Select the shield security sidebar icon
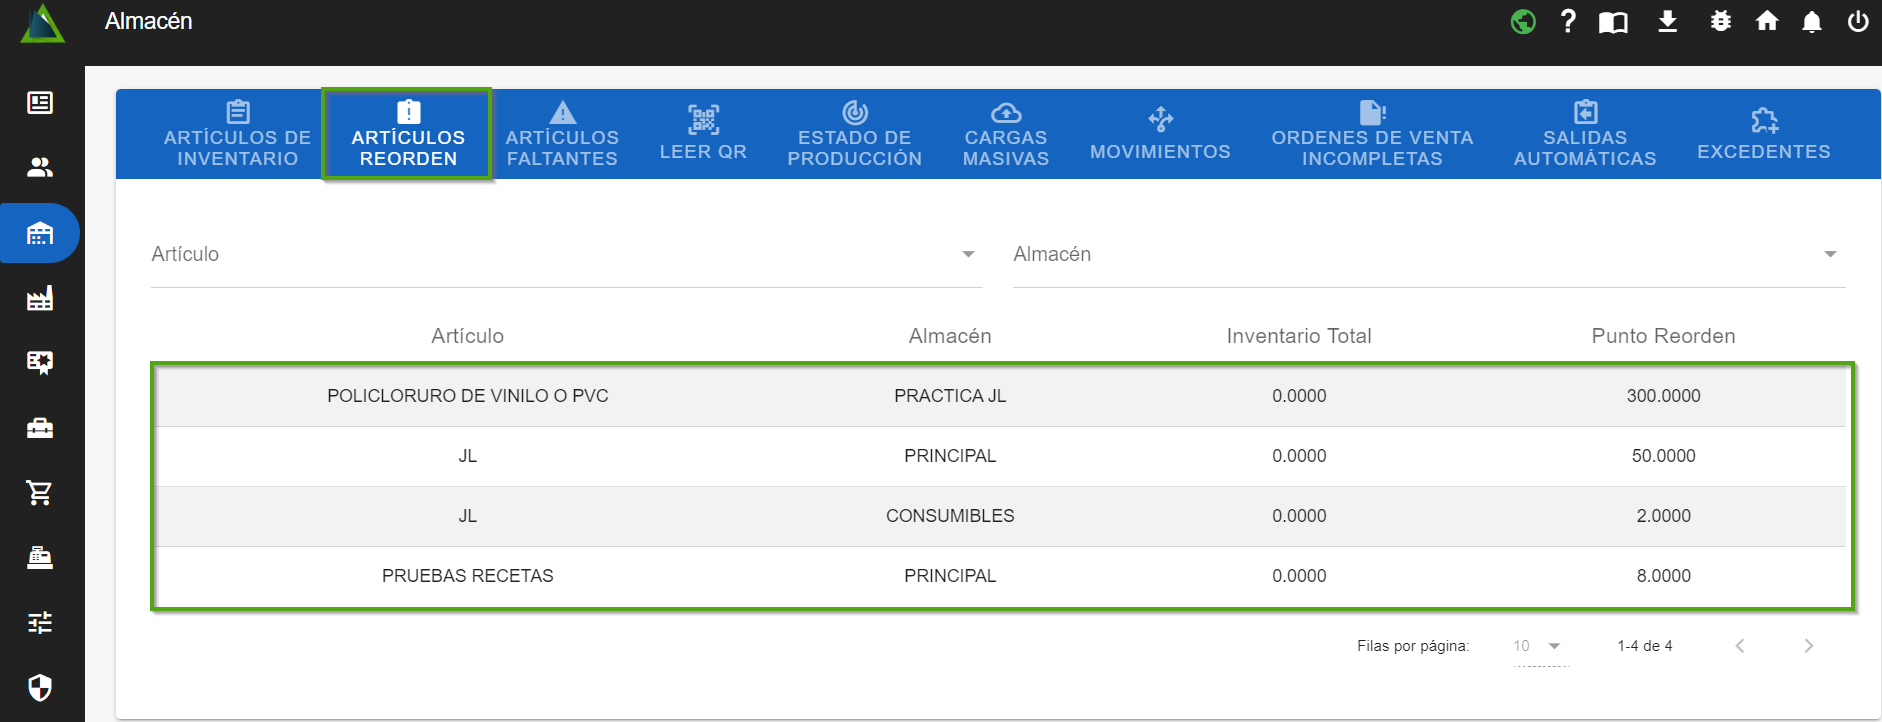This screenshot has height=722, width=1882. [40, 687]
